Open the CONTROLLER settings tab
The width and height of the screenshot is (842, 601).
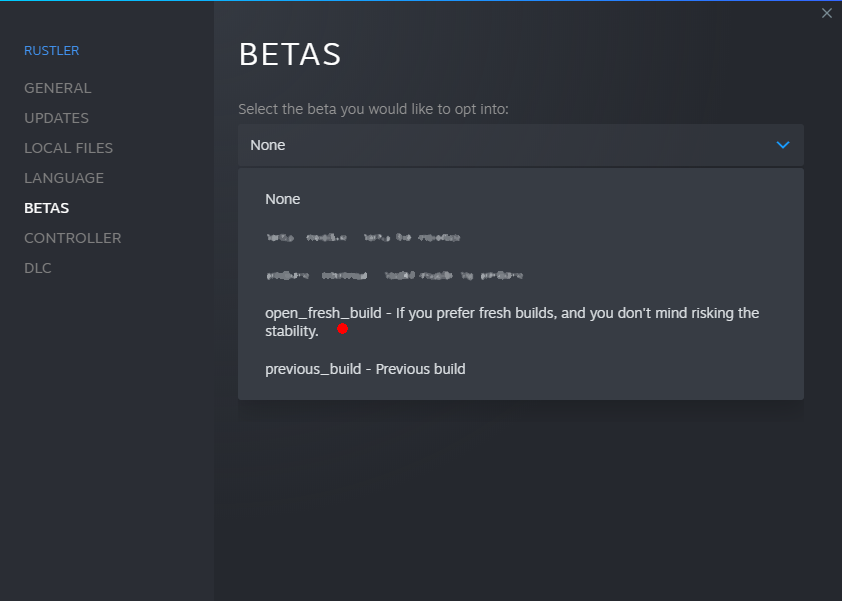click(72, 238)
